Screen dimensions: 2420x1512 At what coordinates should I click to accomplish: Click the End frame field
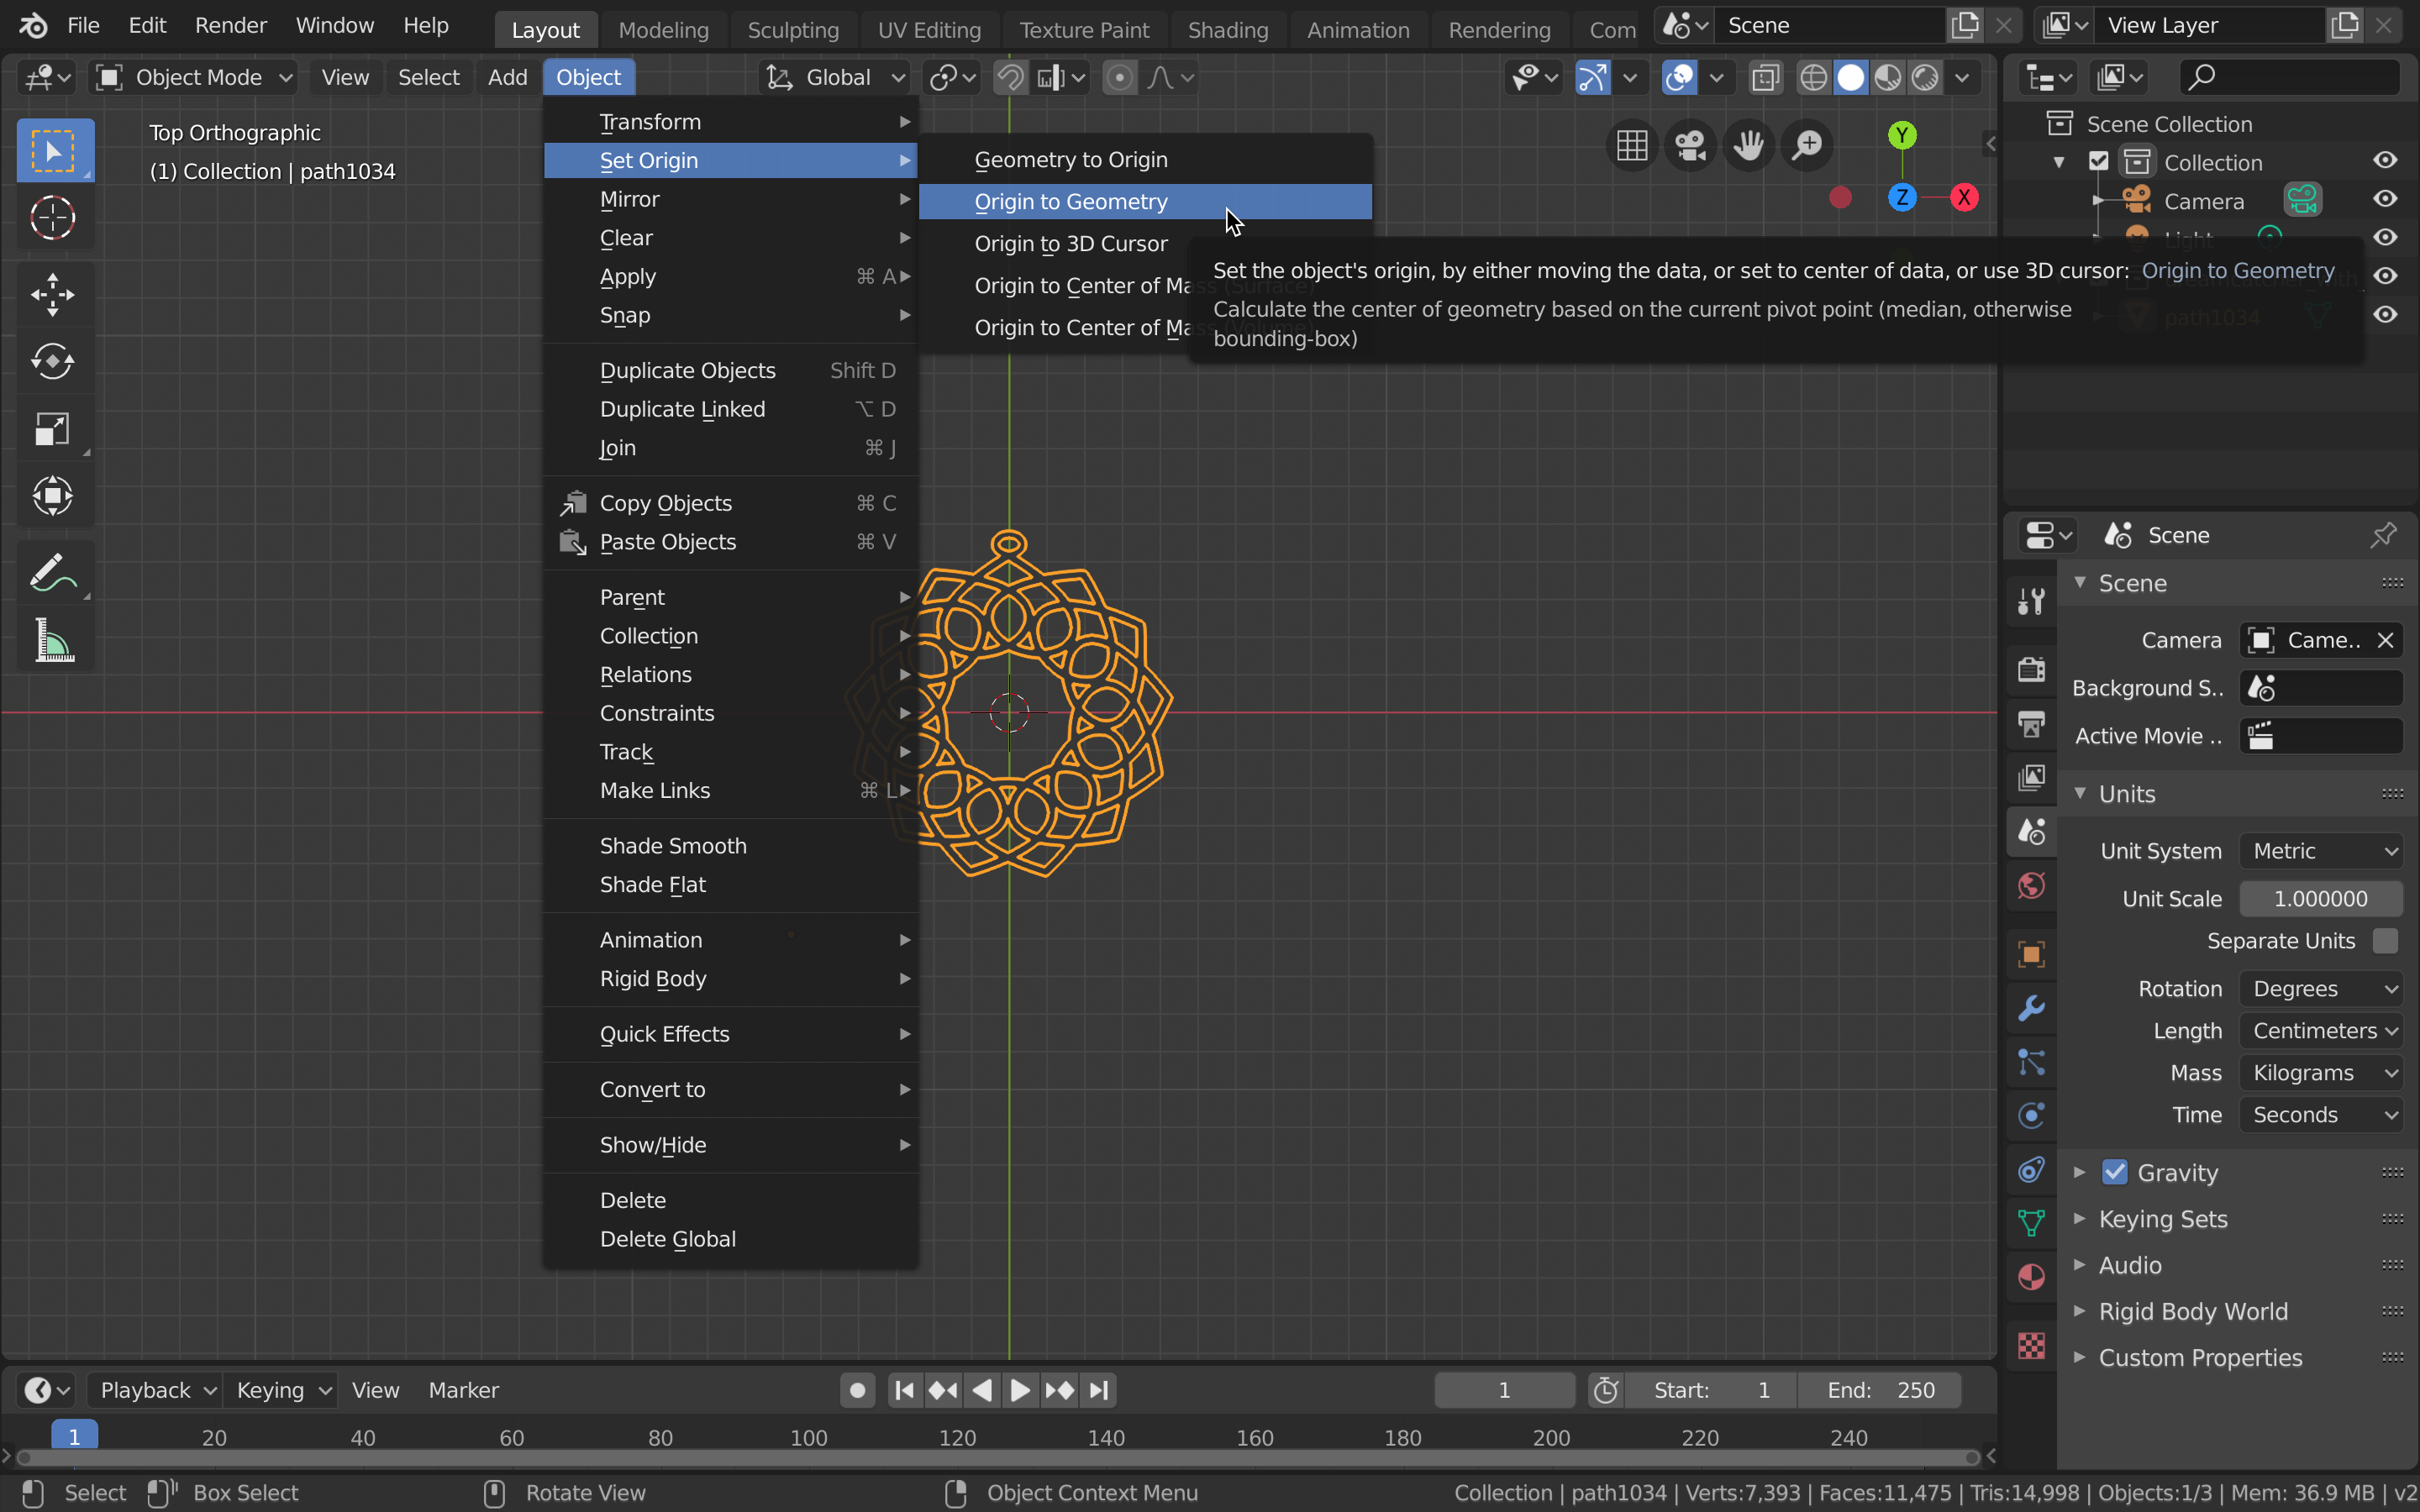click(1880, 1390)
